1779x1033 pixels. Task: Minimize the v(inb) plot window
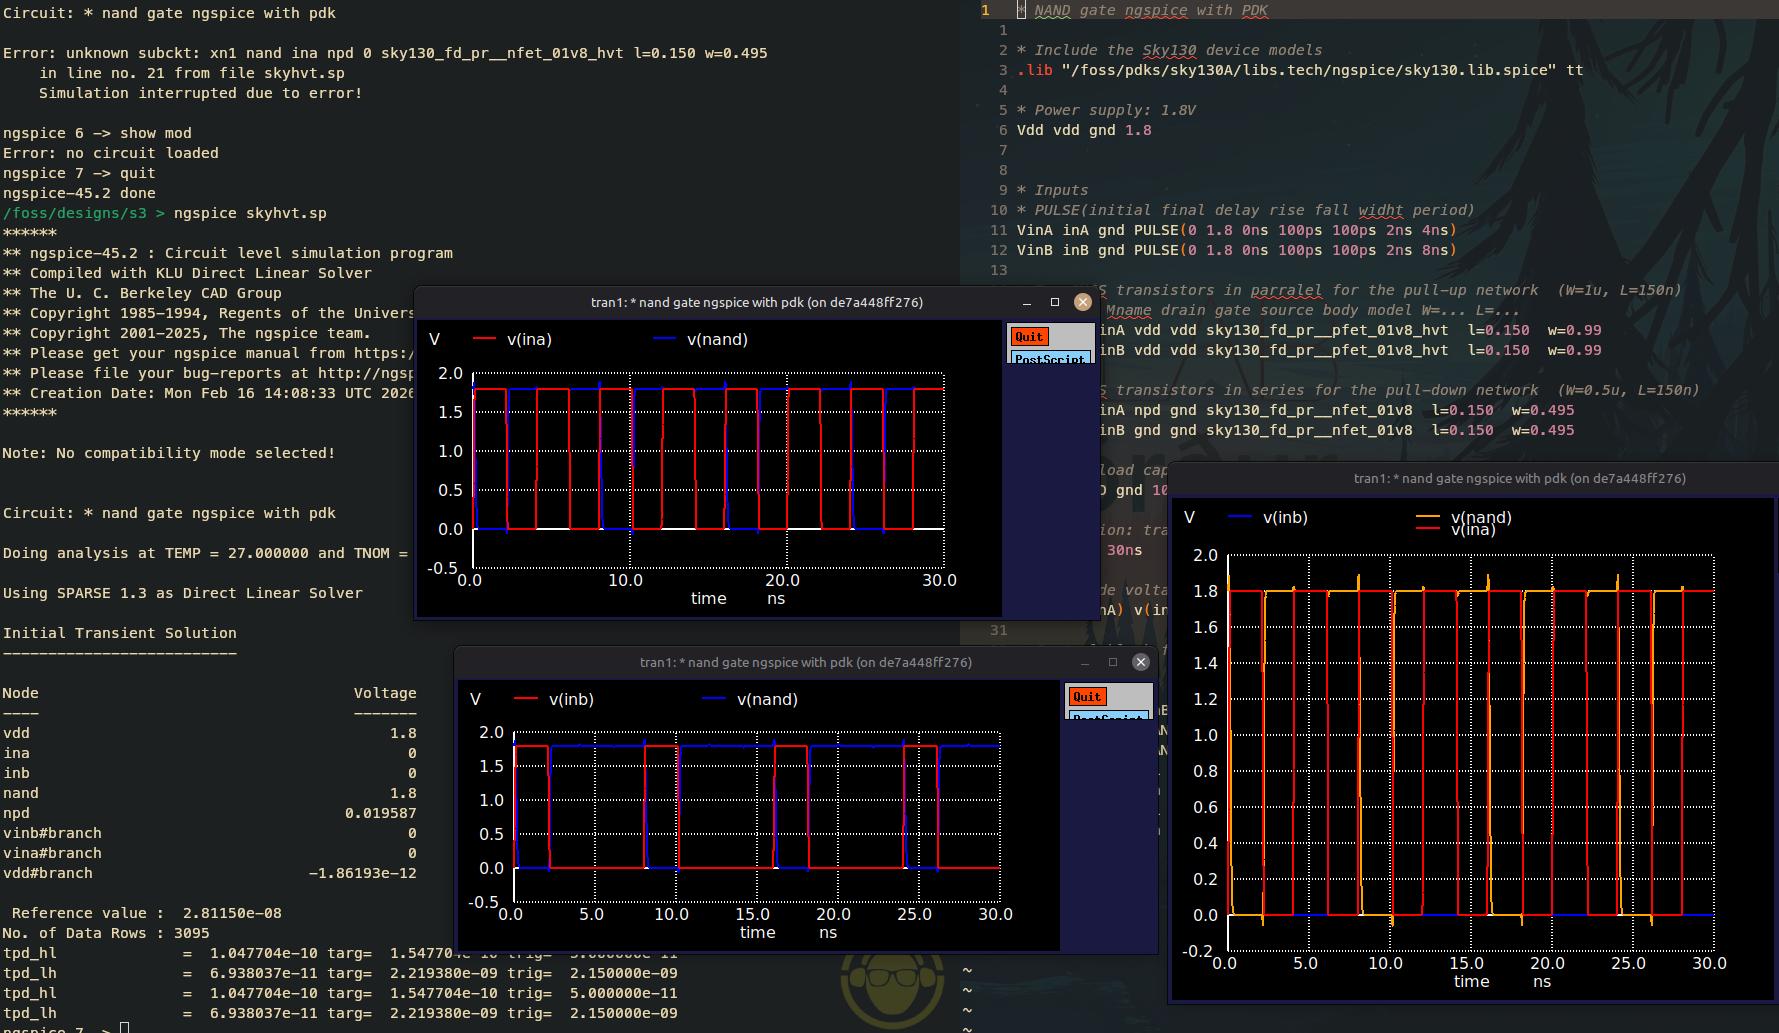point(1085,662)
